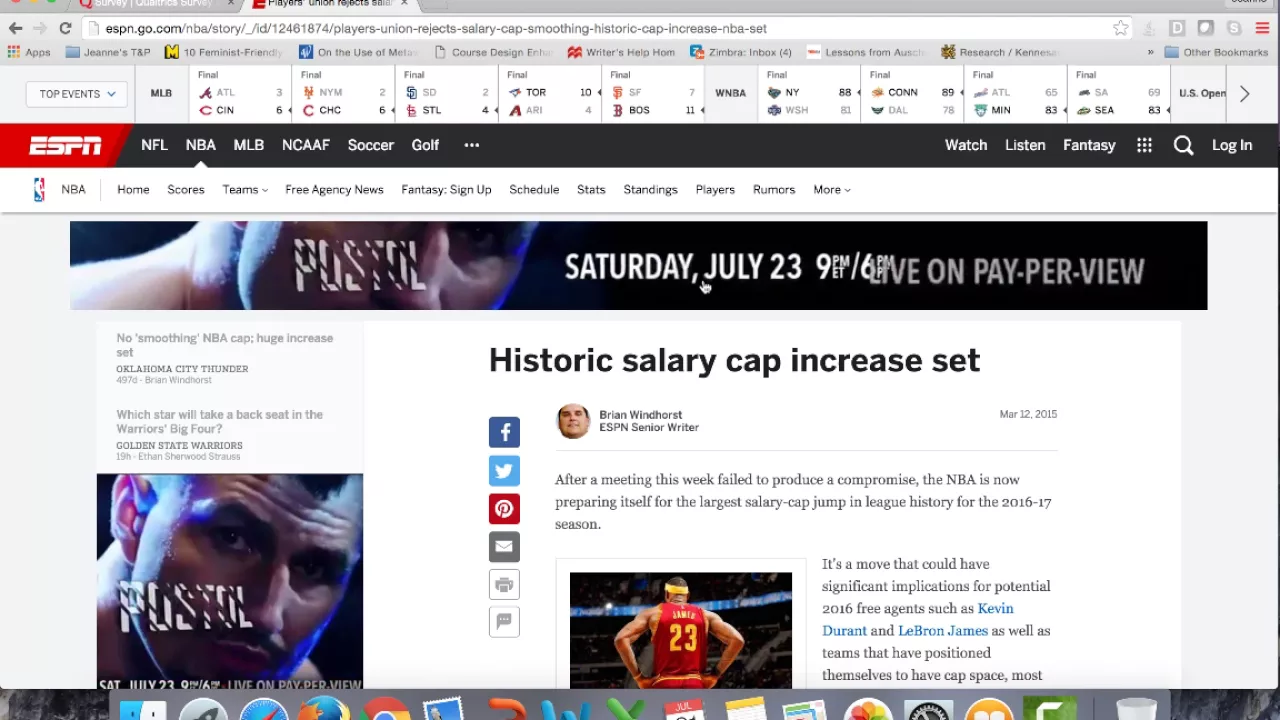Screen dimensions: 1280x720
Task: Click the NBA league logo
Action: coord(39,189)
